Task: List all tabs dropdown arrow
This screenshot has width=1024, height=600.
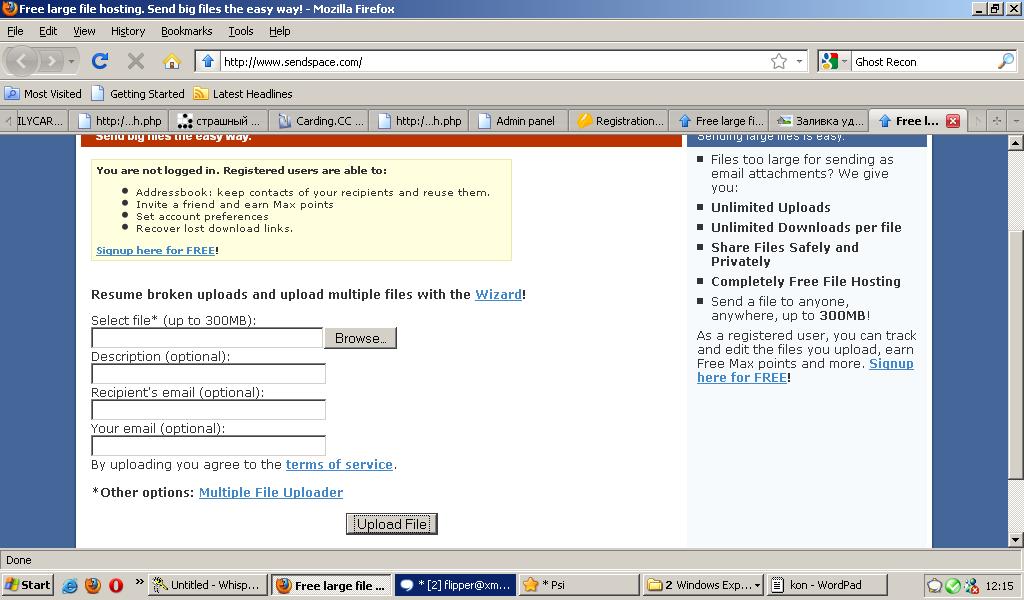Action: 1016,121
